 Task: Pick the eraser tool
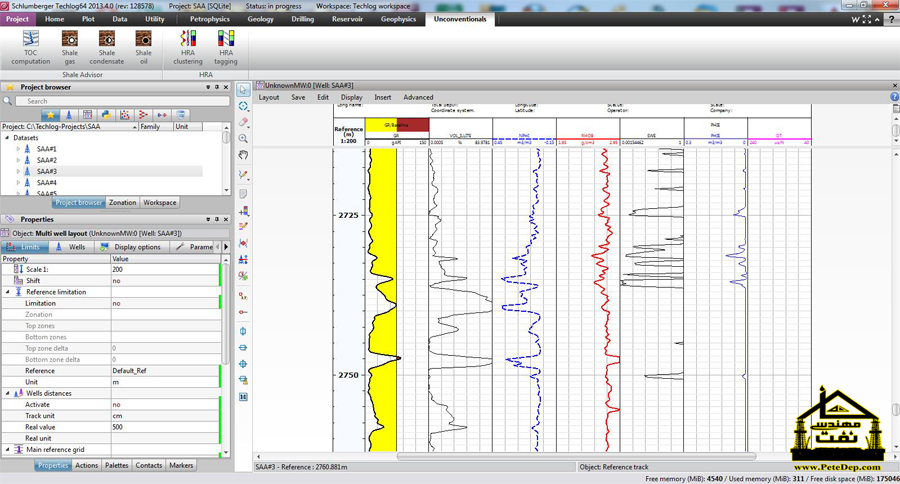click(243, 122)
